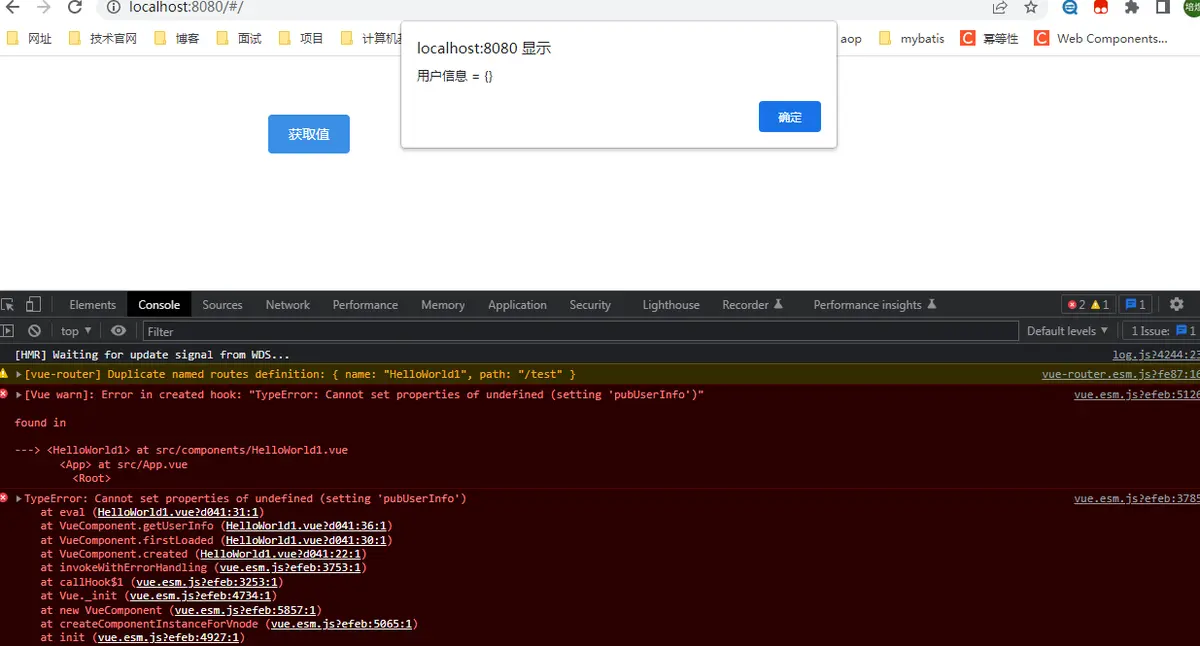
Task: Click the 获取值 button
Action: 309,134
